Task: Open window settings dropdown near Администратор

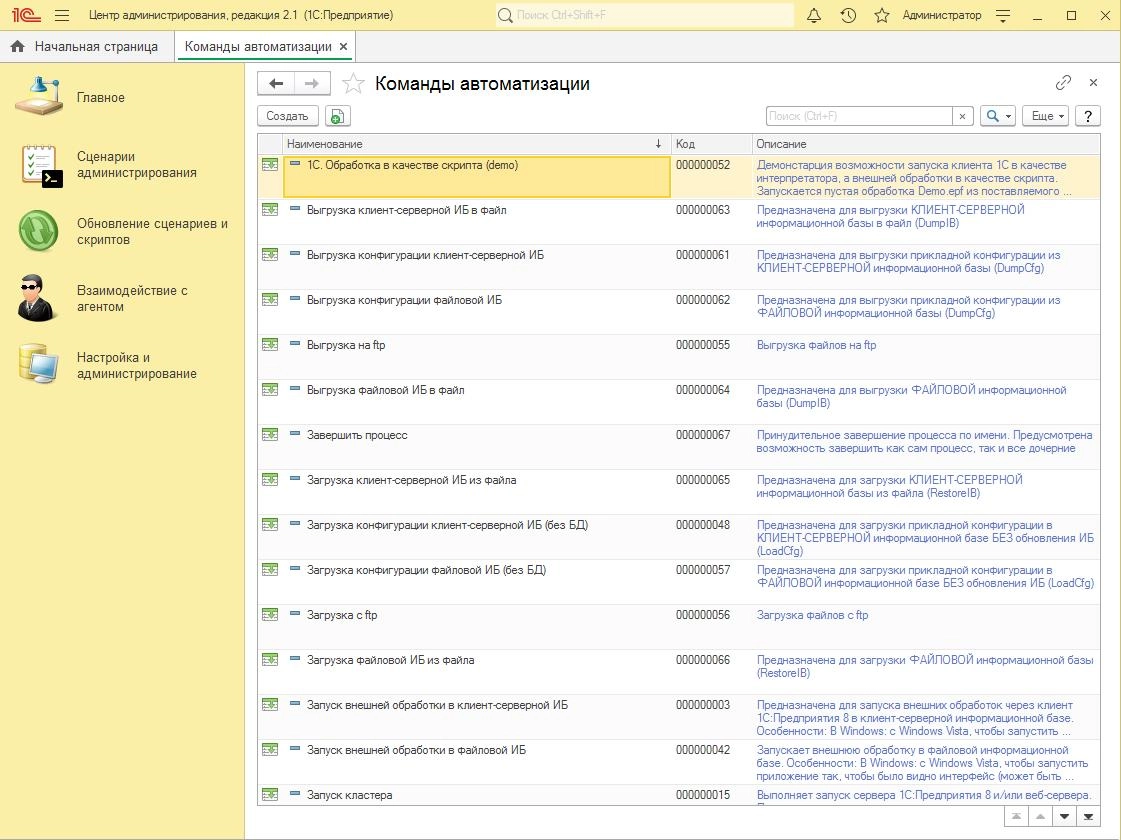Action: pos(1004,16)
